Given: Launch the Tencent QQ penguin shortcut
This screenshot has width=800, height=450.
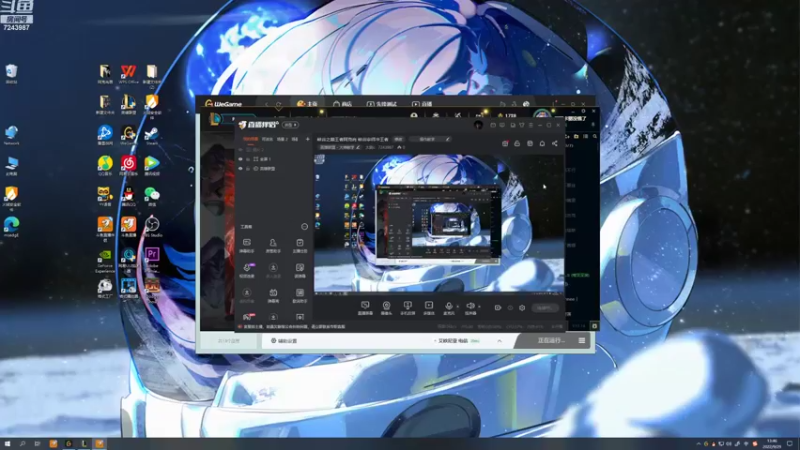Looking at the screenshot, I should 128,196.
